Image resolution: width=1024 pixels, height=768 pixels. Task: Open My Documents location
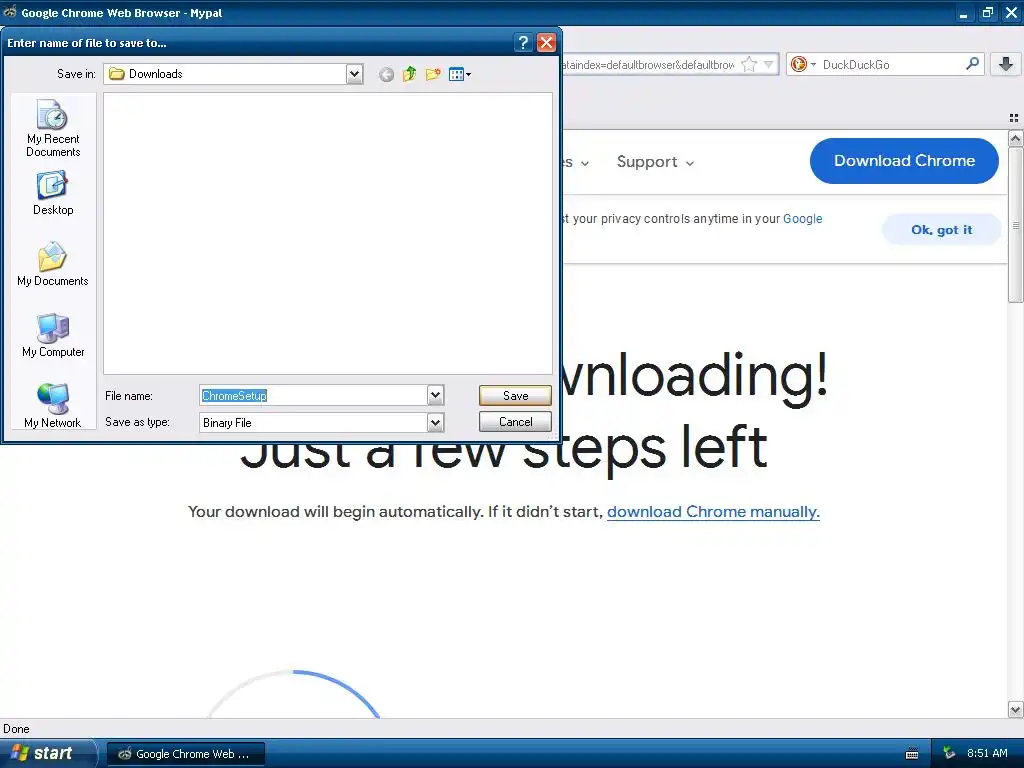tap(53, 264)
